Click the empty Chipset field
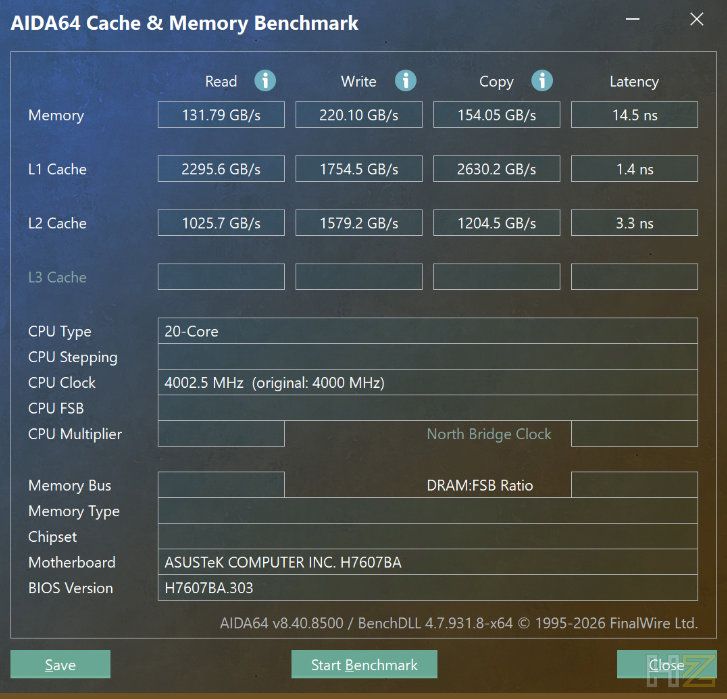The height and width of the screenshot is (699, 727). [x=427, y=536]
